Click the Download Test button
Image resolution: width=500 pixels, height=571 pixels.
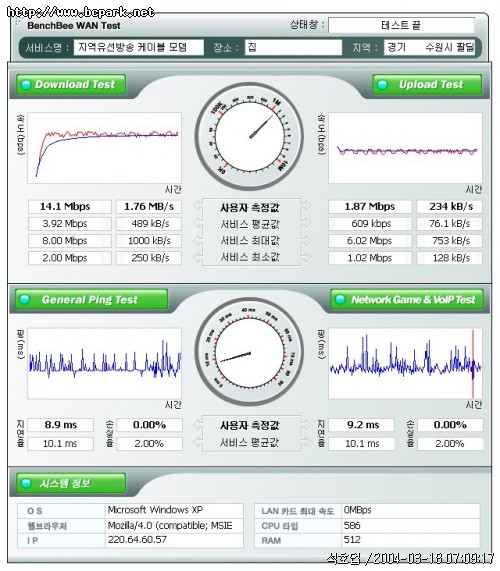[71, 84]
